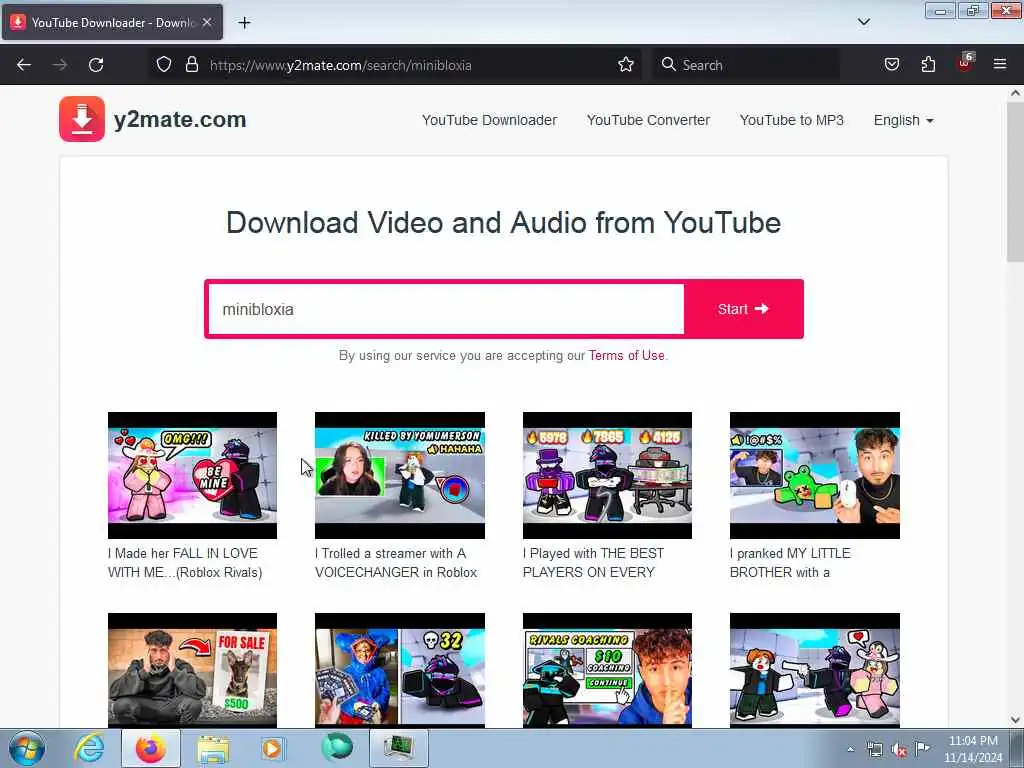Select the YouTube Downloader browser tab
Screen dimensions: 1024x768
point(112,22)
